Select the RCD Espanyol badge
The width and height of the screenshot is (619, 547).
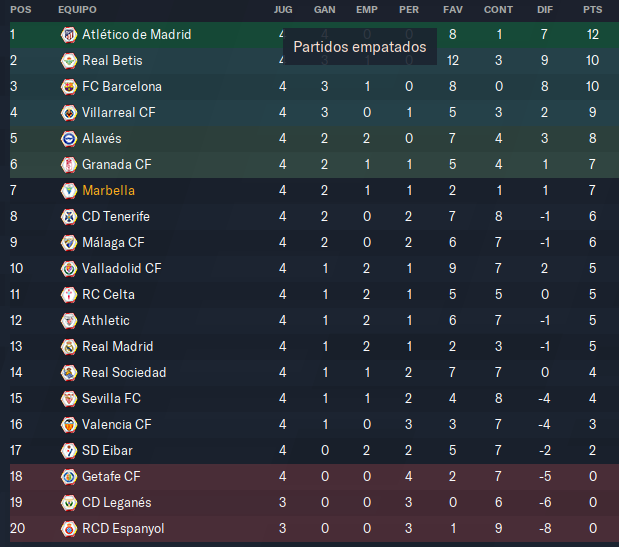tap(69, 528)
